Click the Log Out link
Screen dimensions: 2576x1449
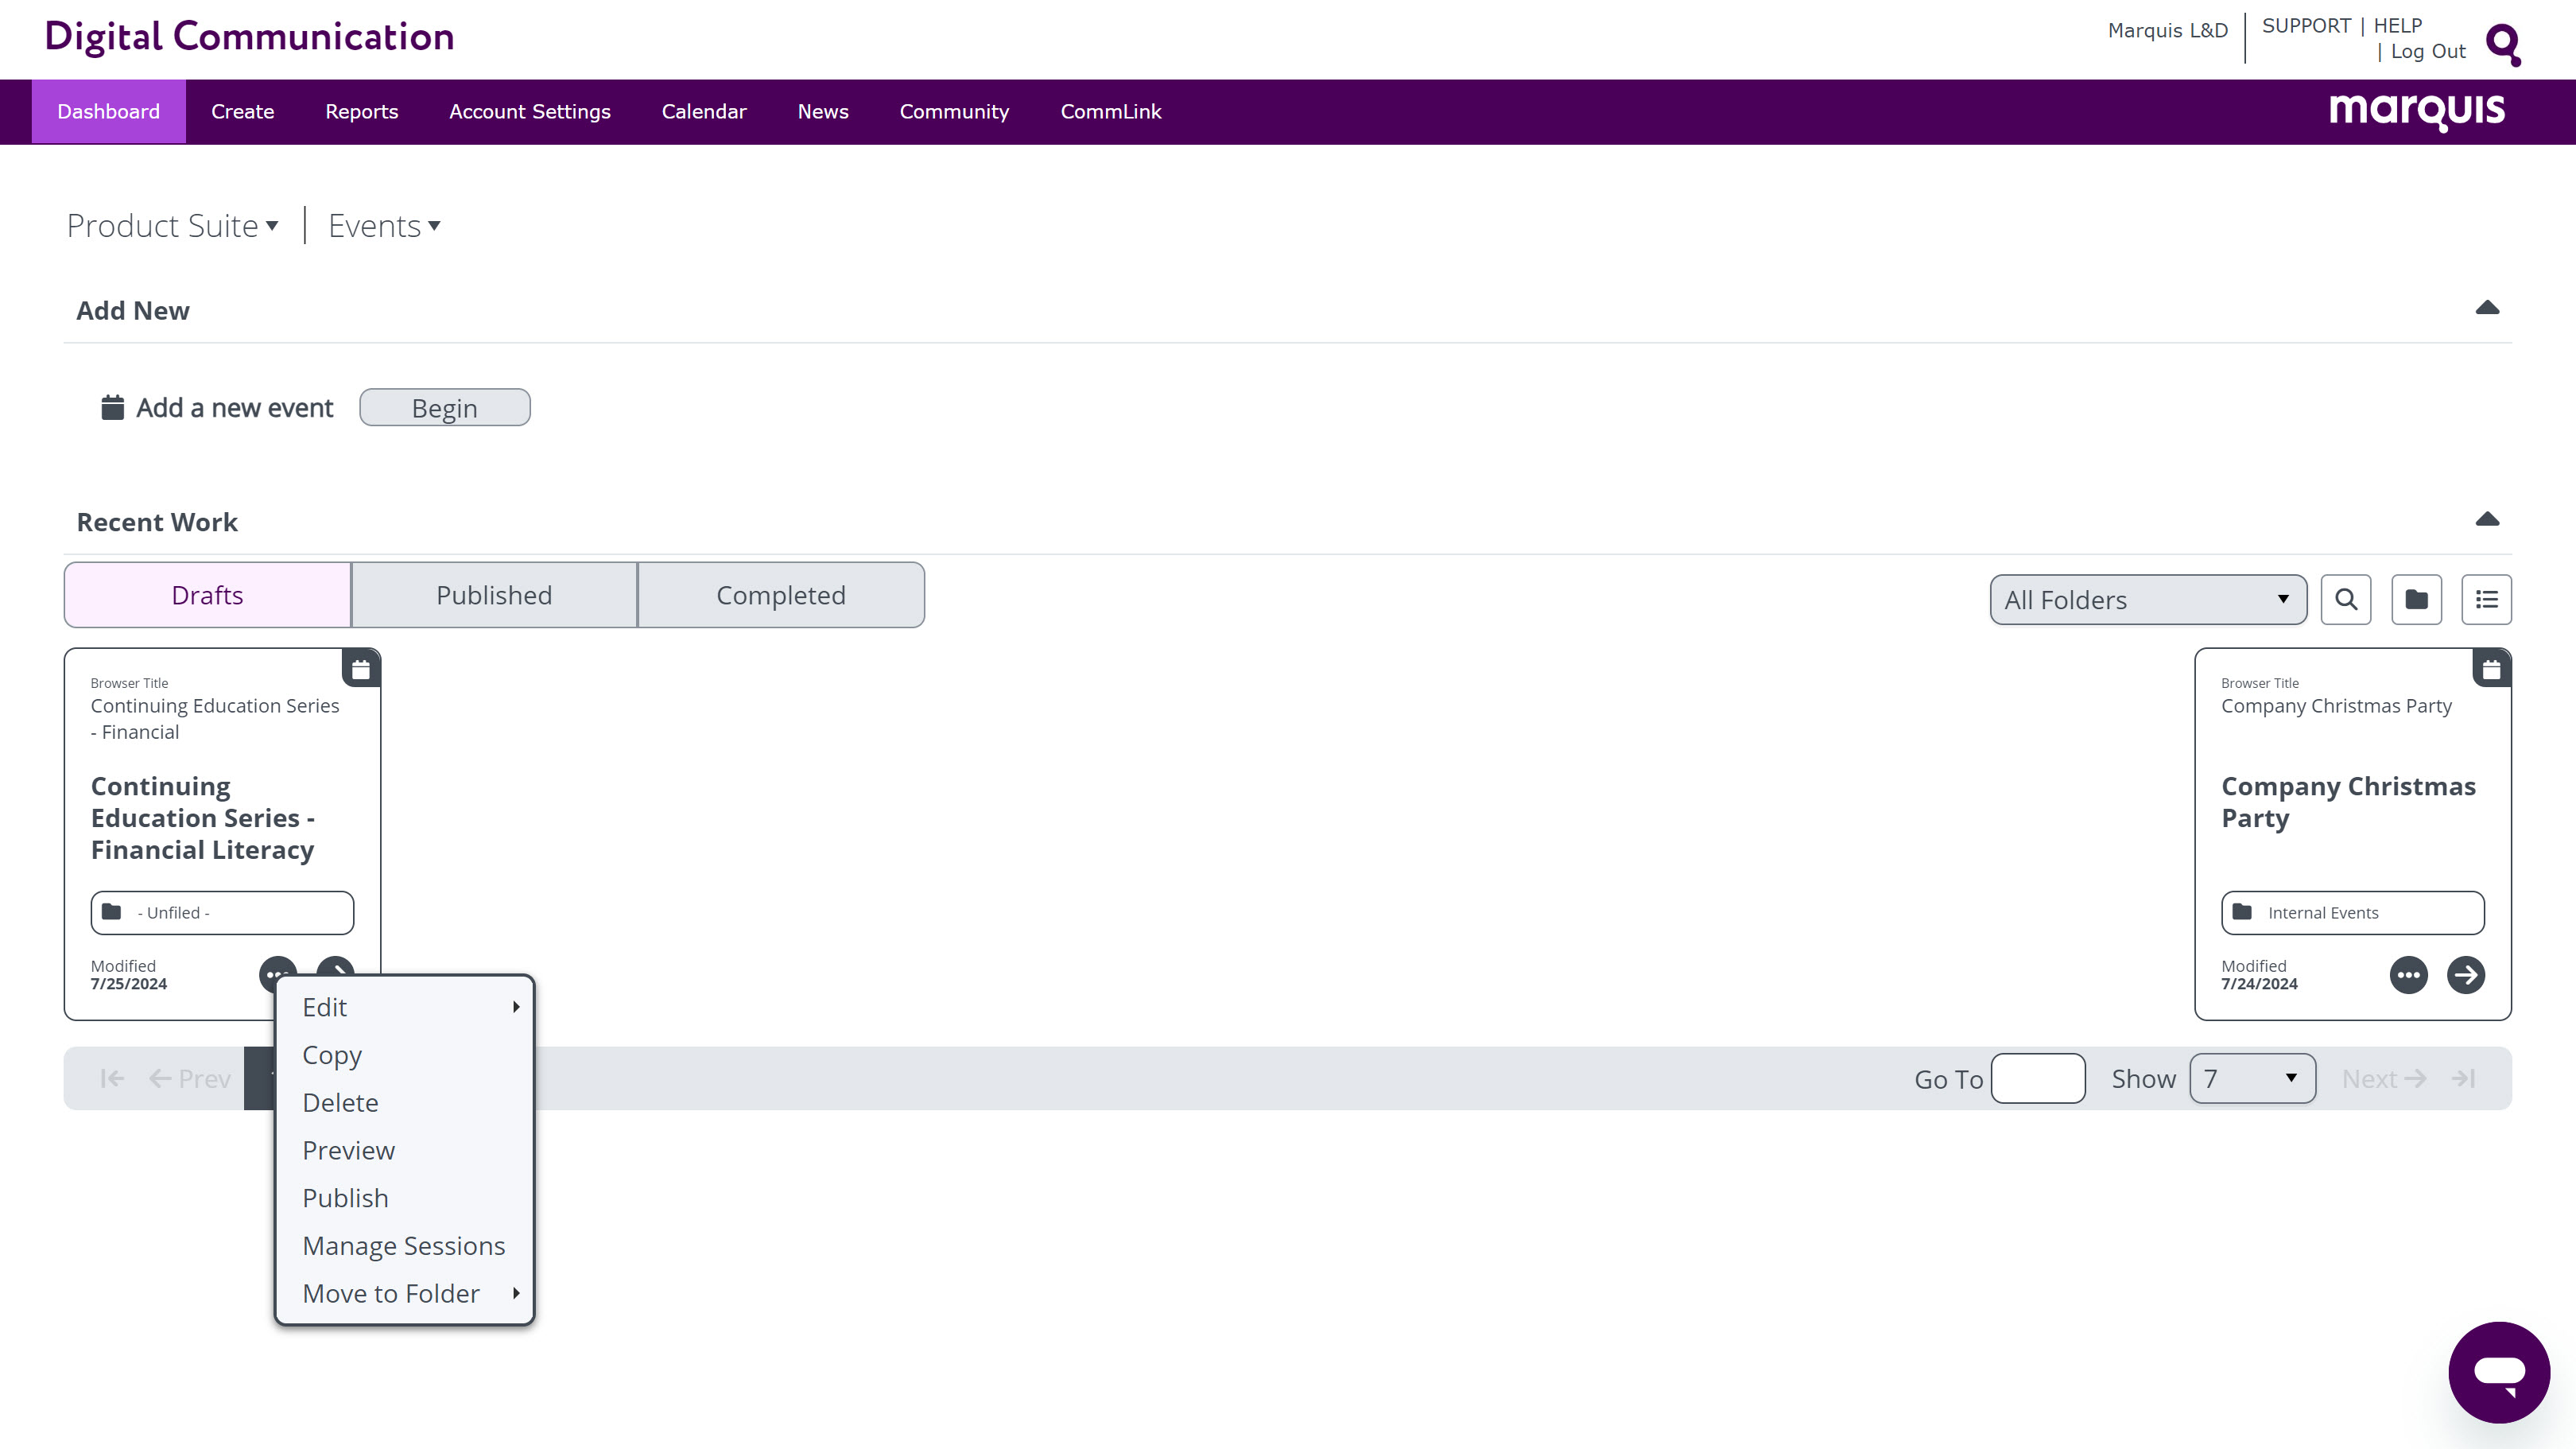(x=2428, y=52)
